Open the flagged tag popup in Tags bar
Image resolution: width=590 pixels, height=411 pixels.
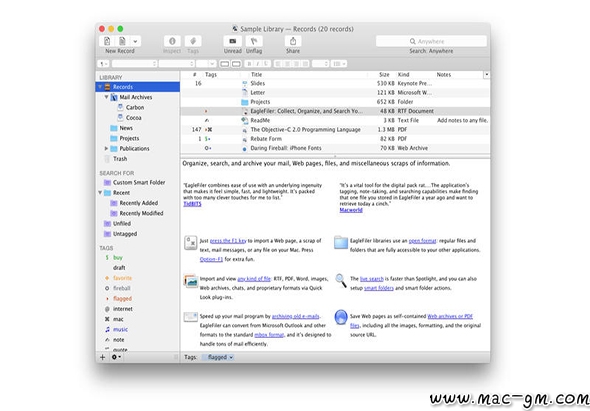(218, 357)
